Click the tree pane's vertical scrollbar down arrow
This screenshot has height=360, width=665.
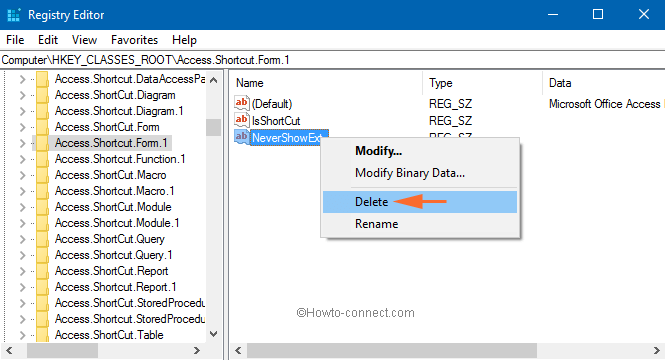pyautogui.click(x=214, y=334)
